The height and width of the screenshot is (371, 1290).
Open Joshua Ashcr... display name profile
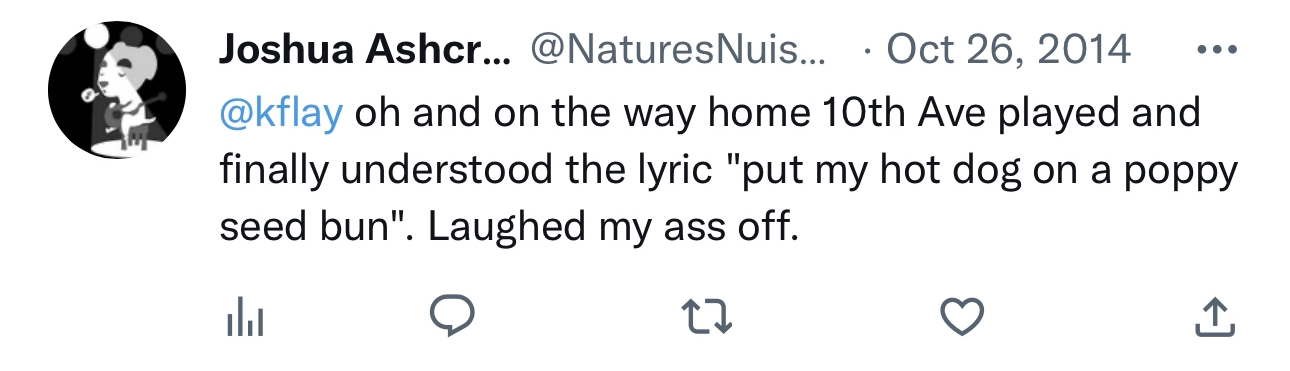tap(365, 48)
